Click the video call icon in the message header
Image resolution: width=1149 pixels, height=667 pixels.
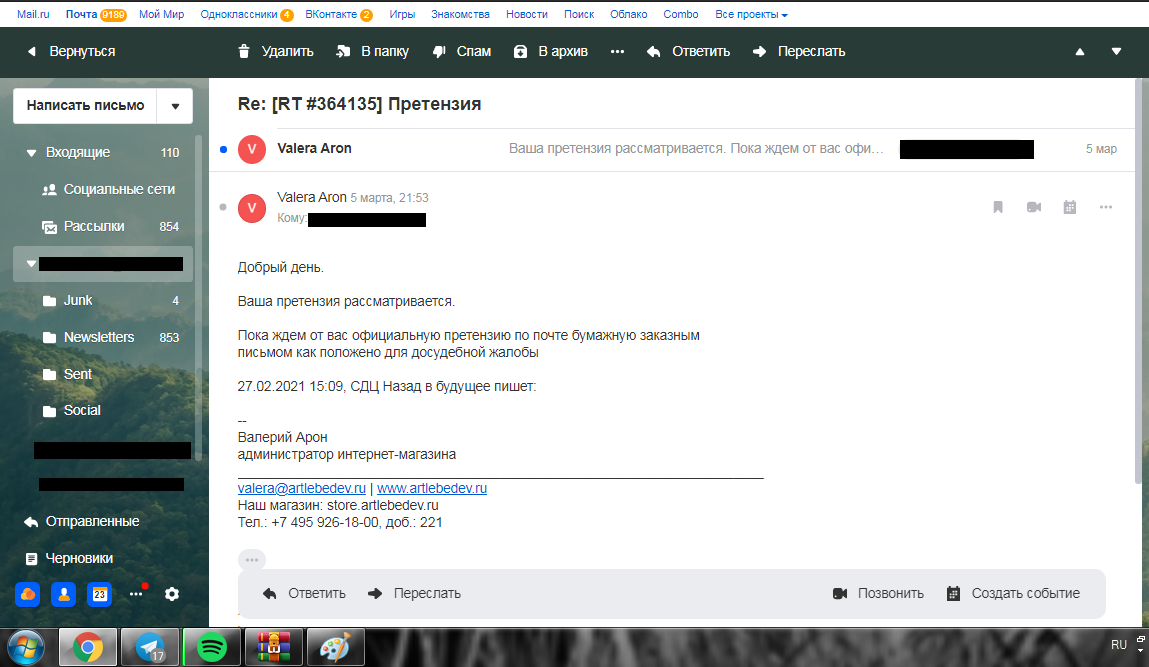coord(1033,207)
